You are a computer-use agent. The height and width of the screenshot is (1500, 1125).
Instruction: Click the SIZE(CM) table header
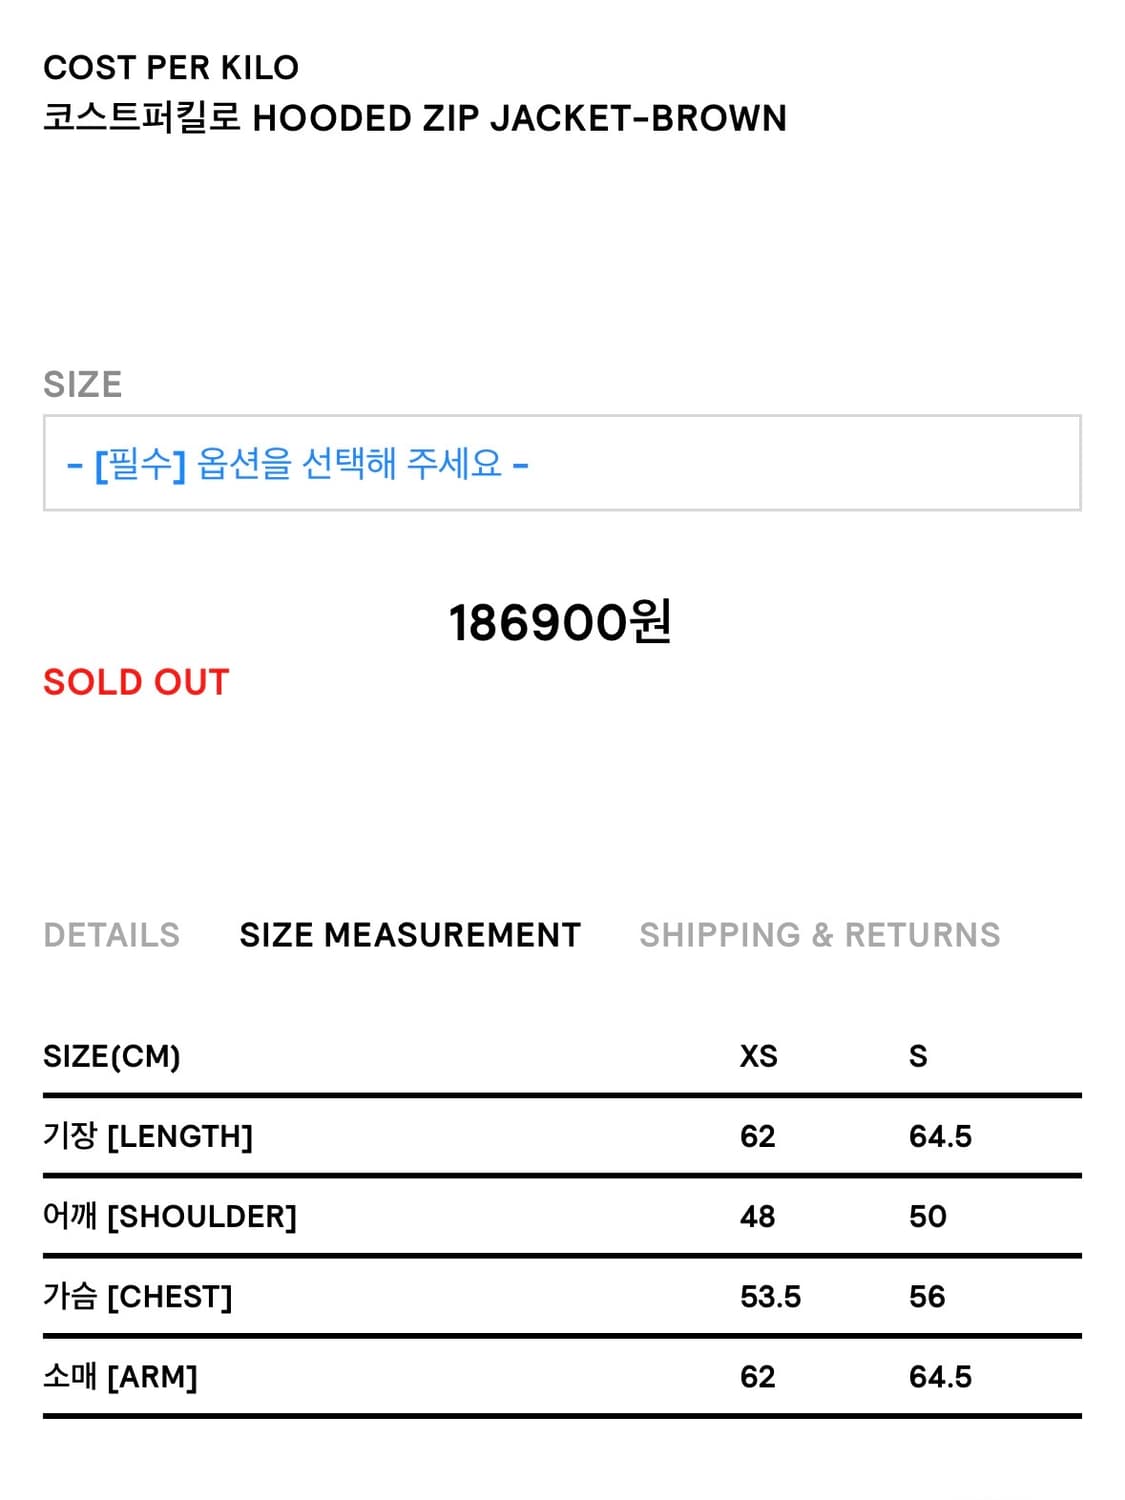pos(113,1054)
